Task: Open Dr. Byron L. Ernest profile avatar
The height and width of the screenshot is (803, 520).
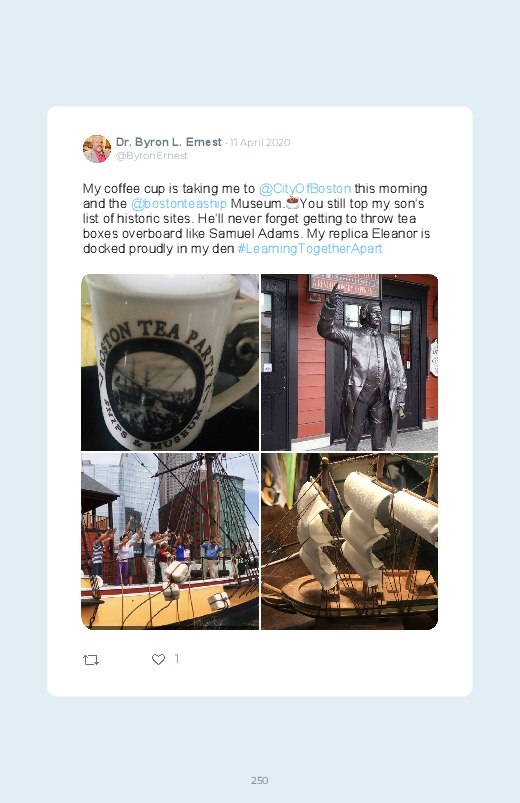Action: point(97,149)
